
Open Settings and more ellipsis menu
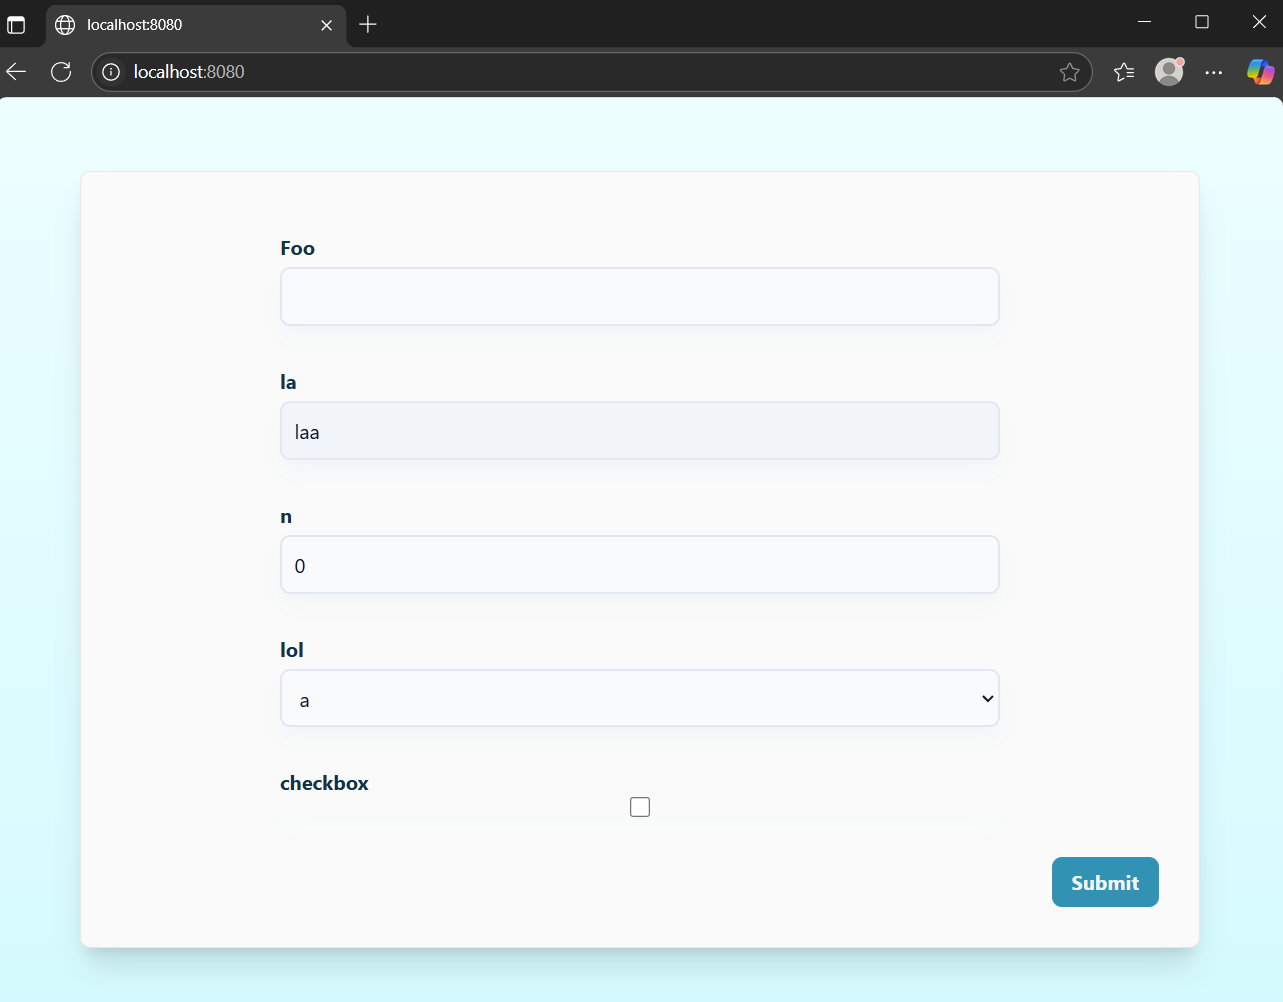pos(1214,72)
